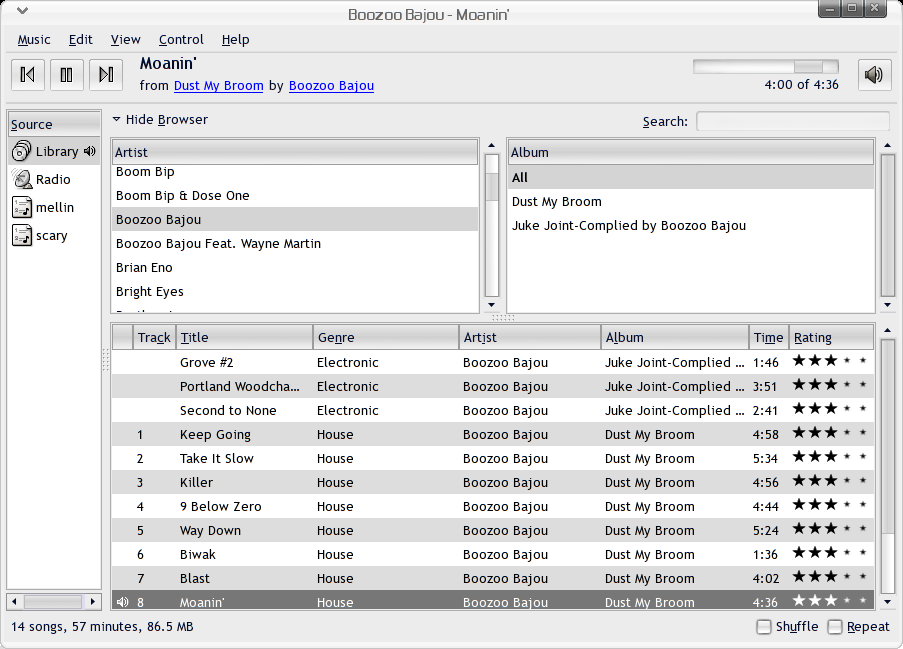Screen dimensions: 903x649
Task: Select song Portland Woodcha...
Action: pyautogui.click(x=492, y=386)
